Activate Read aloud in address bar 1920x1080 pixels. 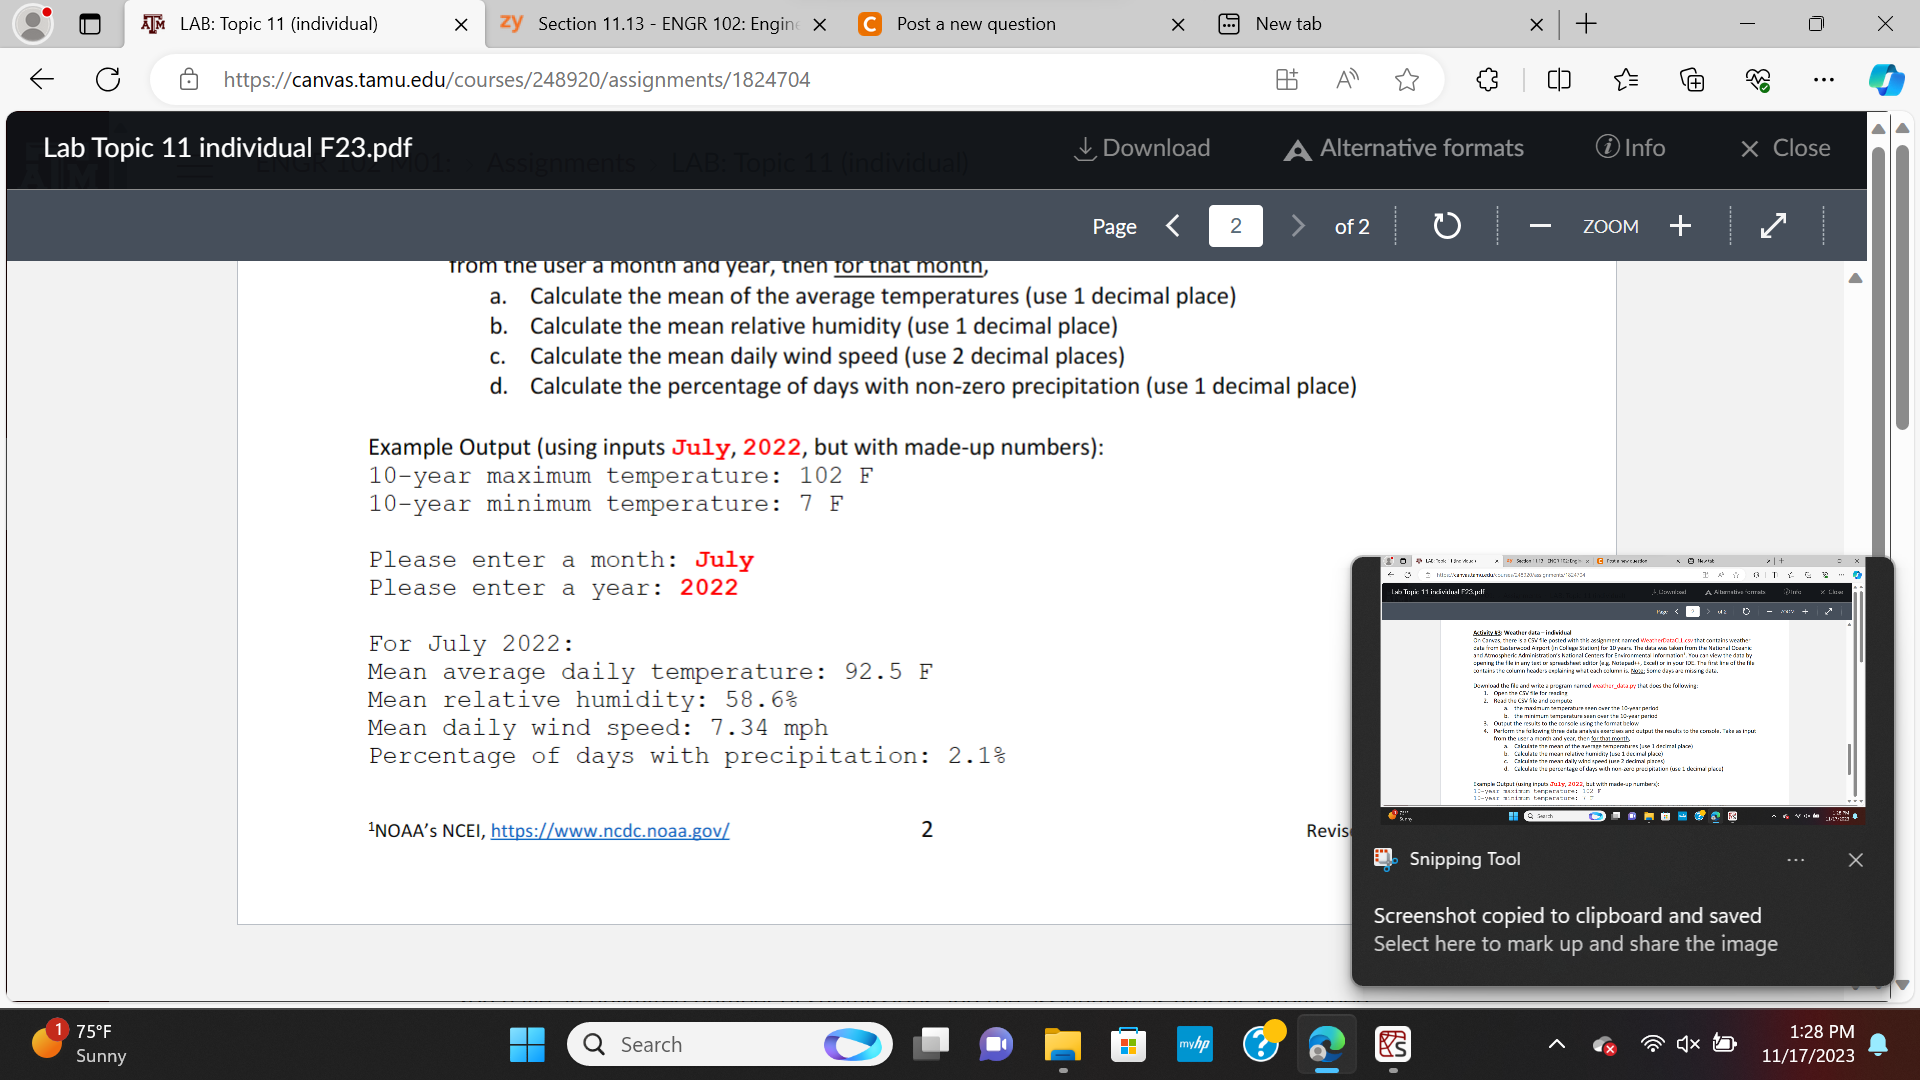coord(1347,80)
